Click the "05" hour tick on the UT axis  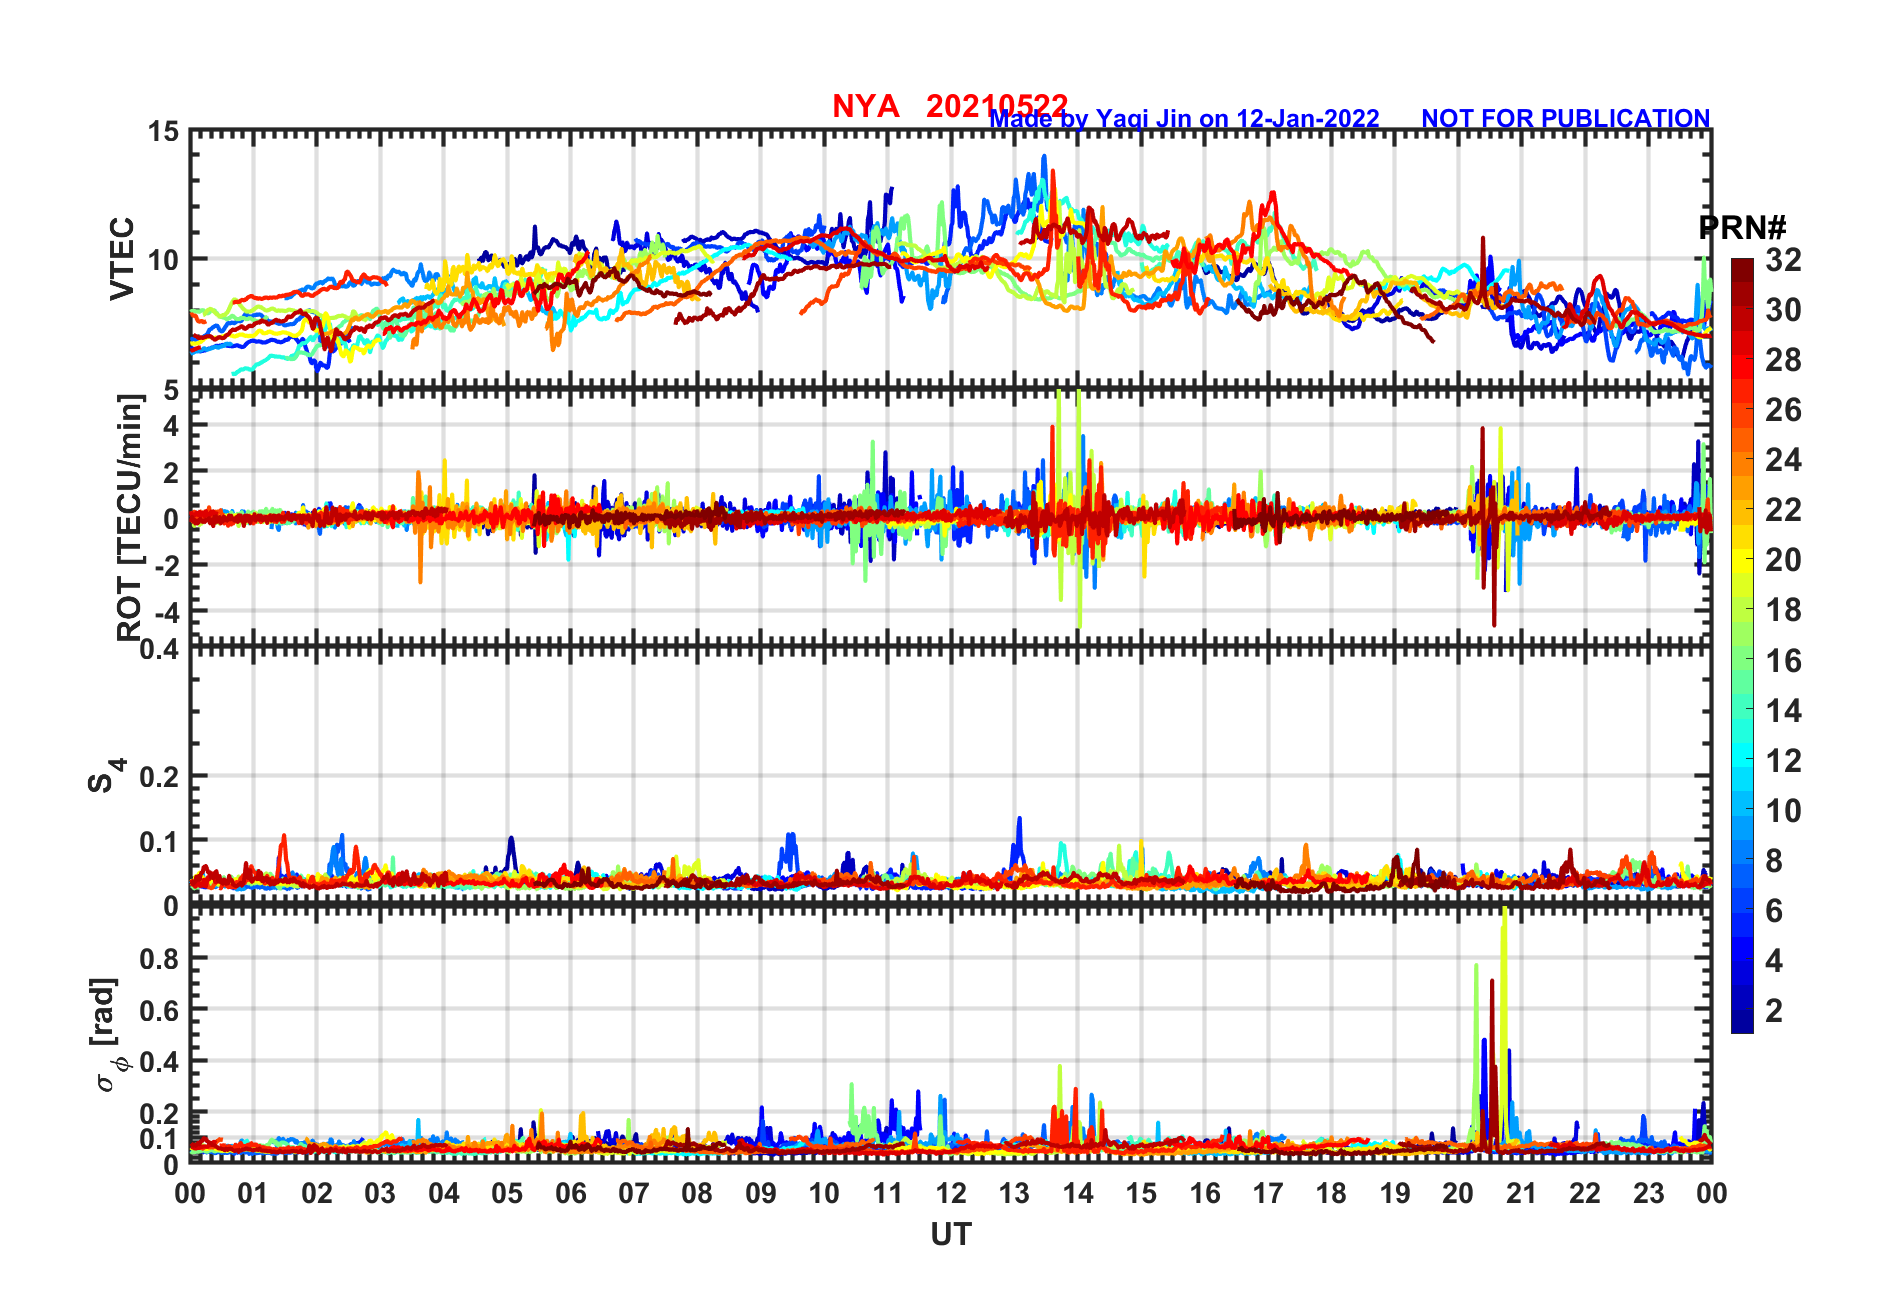pos(507,1193)
